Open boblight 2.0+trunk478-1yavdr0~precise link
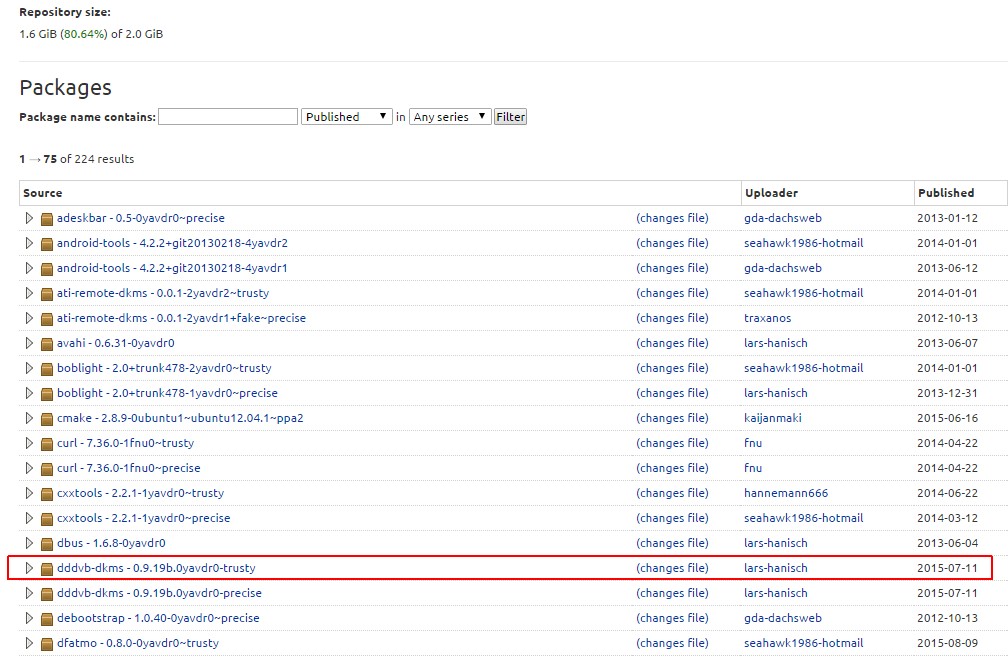1008x657 pixels. [x=167, y=393]
